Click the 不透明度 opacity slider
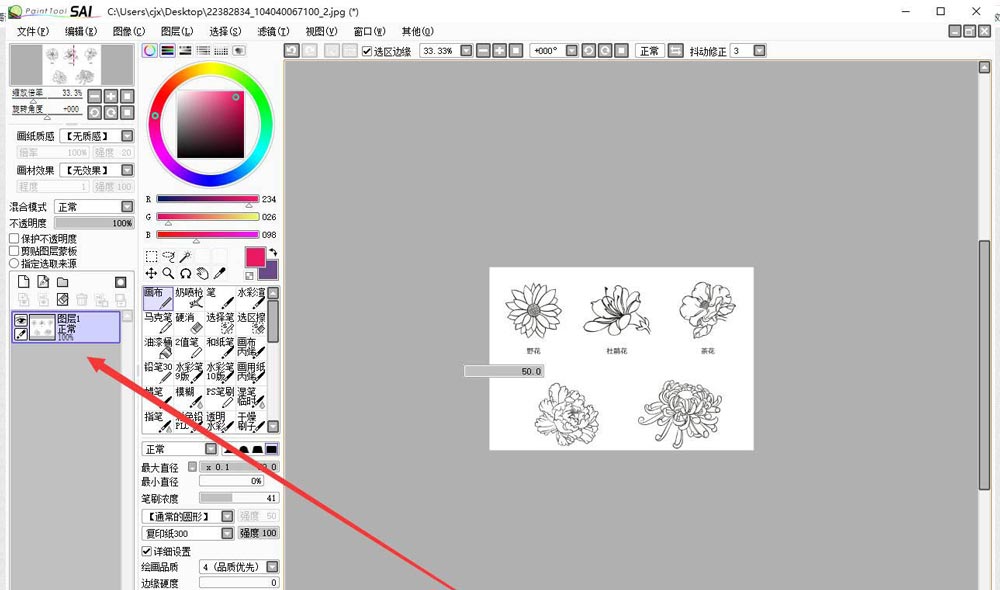 94,223
